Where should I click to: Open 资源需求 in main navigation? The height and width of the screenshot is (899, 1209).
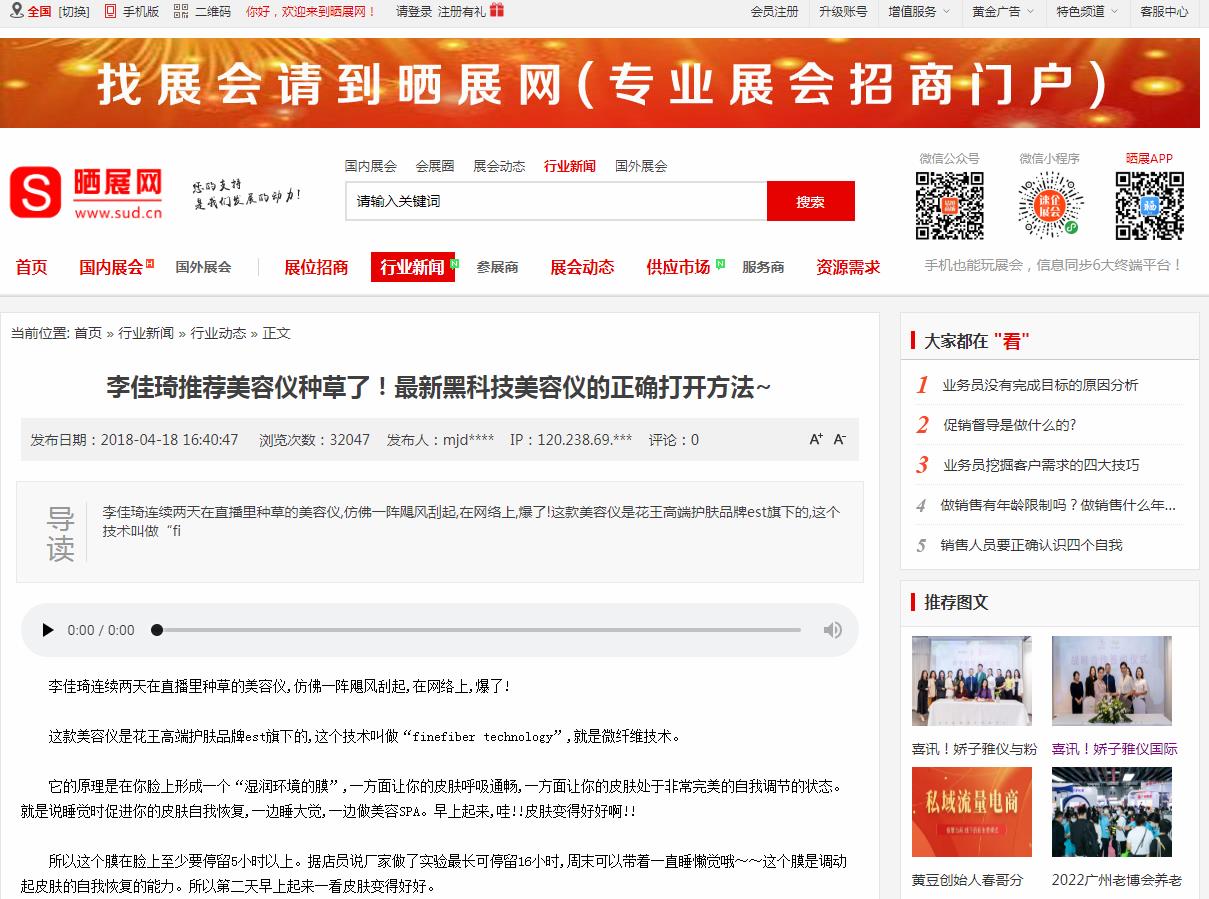point(848,267)
